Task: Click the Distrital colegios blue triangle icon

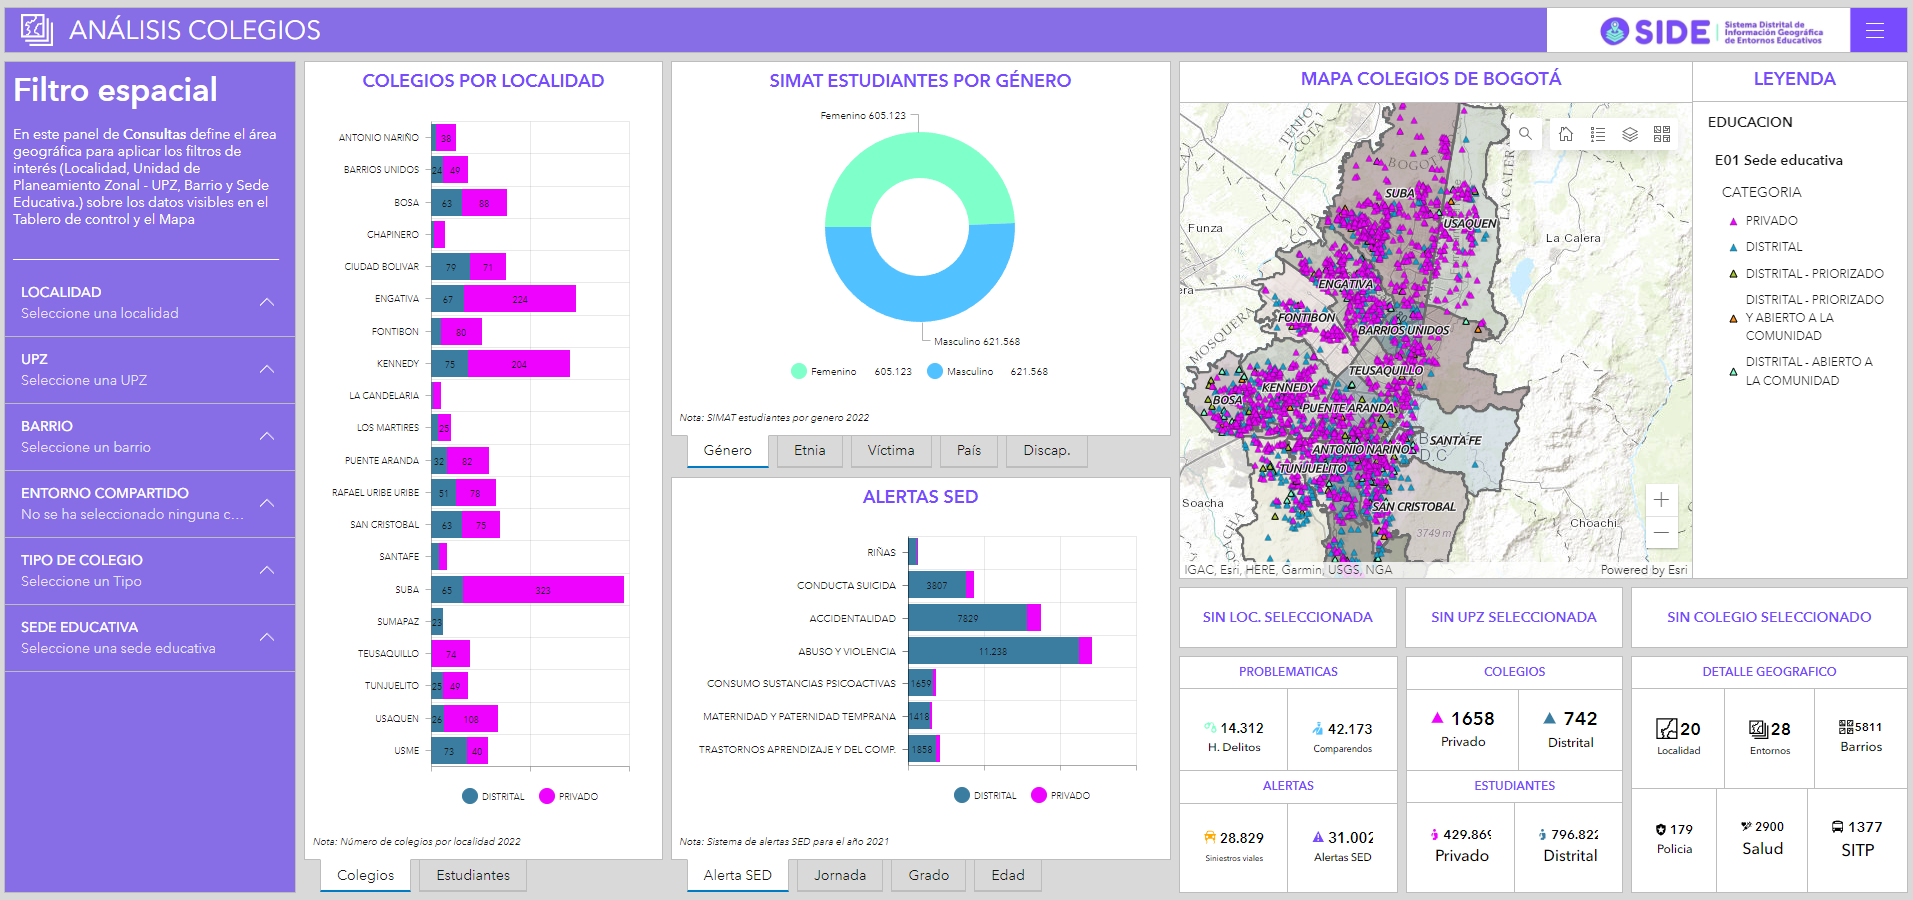Action: pos(1549,717)
